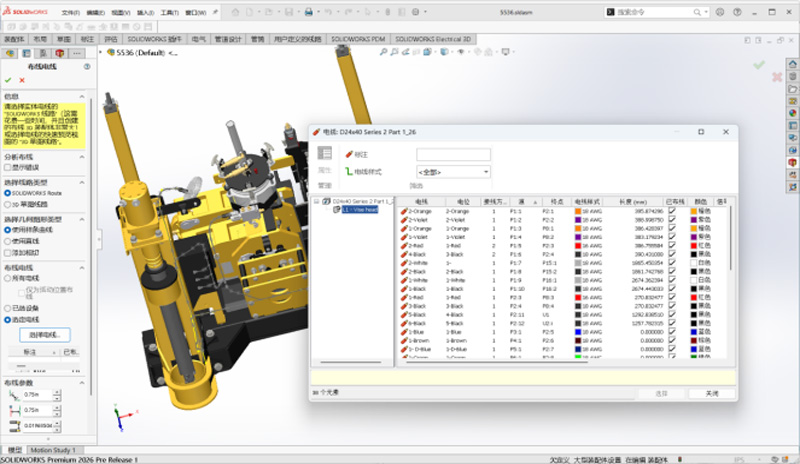Select the SOLIDWORKS Route radio option

(x=8, y=192)
